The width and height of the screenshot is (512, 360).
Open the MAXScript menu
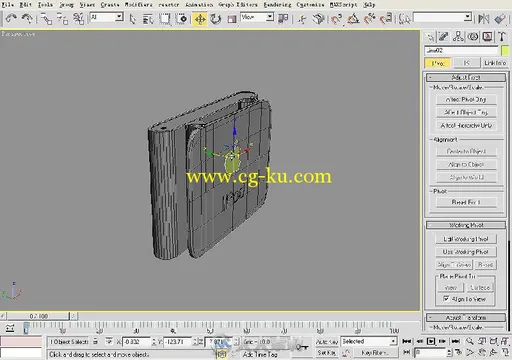[x=343, y=5]
